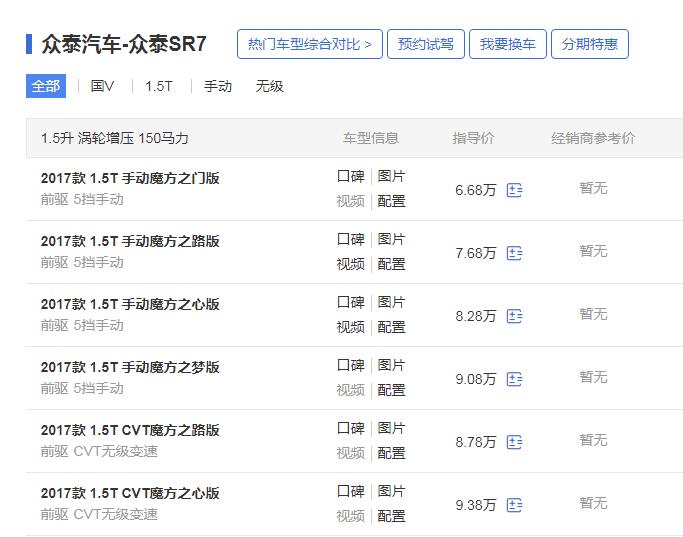Open price calculator icon beside 9.08万
Image resolution: width=683 pixels, height=537 pixels.
pyautogui.click(x=514, y=379)
